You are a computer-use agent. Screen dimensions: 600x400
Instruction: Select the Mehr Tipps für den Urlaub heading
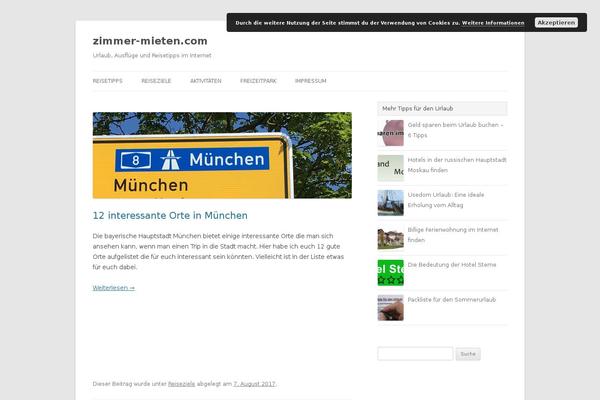pos(417,109)
